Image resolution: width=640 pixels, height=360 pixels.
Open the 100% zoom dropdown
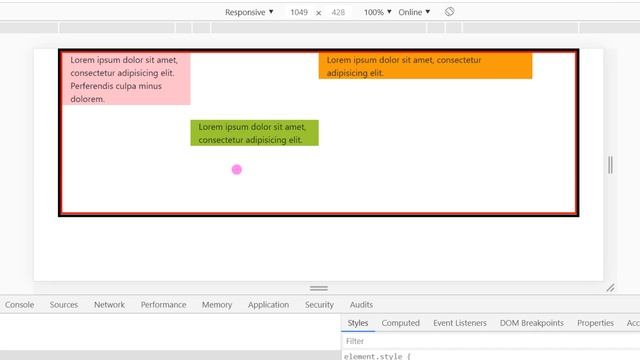[378, 12]
